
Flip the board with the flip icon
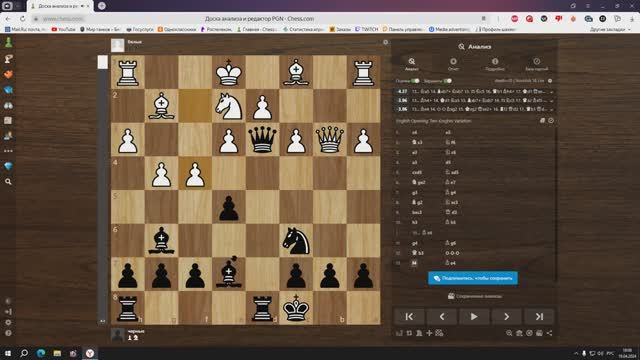pyautogui.click(x=409, y=333)
